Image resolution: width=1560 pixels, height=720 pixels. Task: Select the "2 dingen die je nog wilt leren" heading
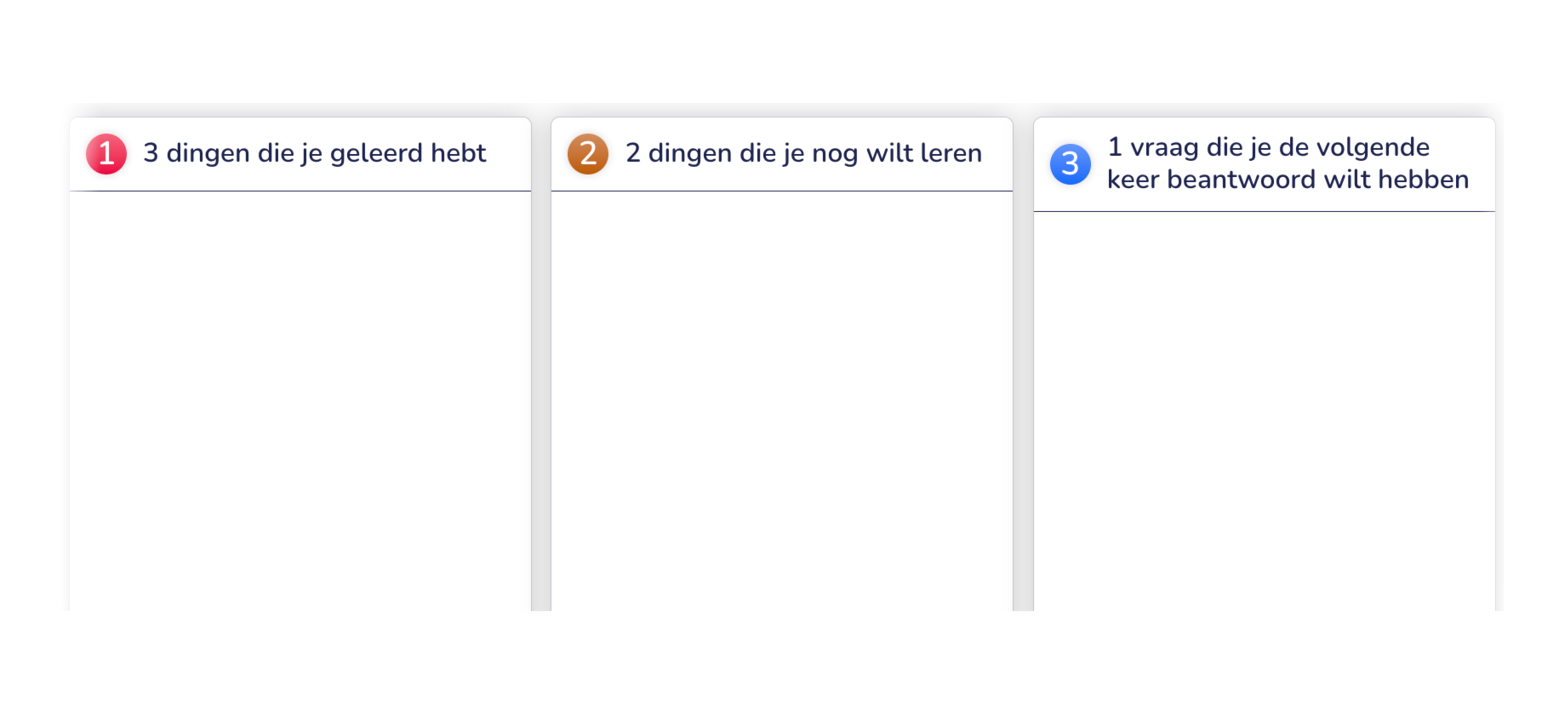pyautogui.click(x=803, y=154)
